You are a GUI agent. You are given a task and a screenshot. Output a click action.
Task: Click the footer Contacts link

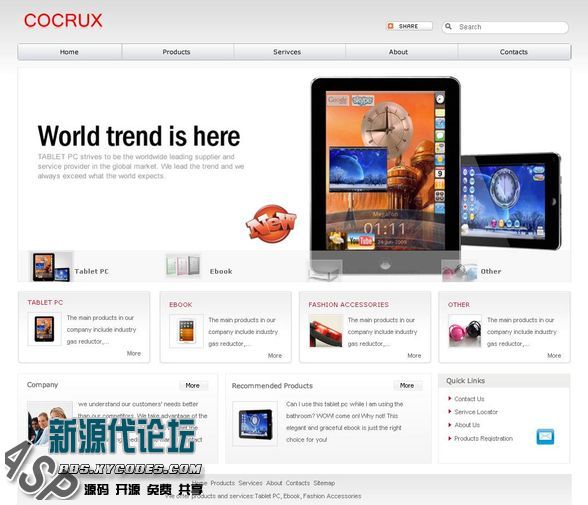[x=298, y=483]
